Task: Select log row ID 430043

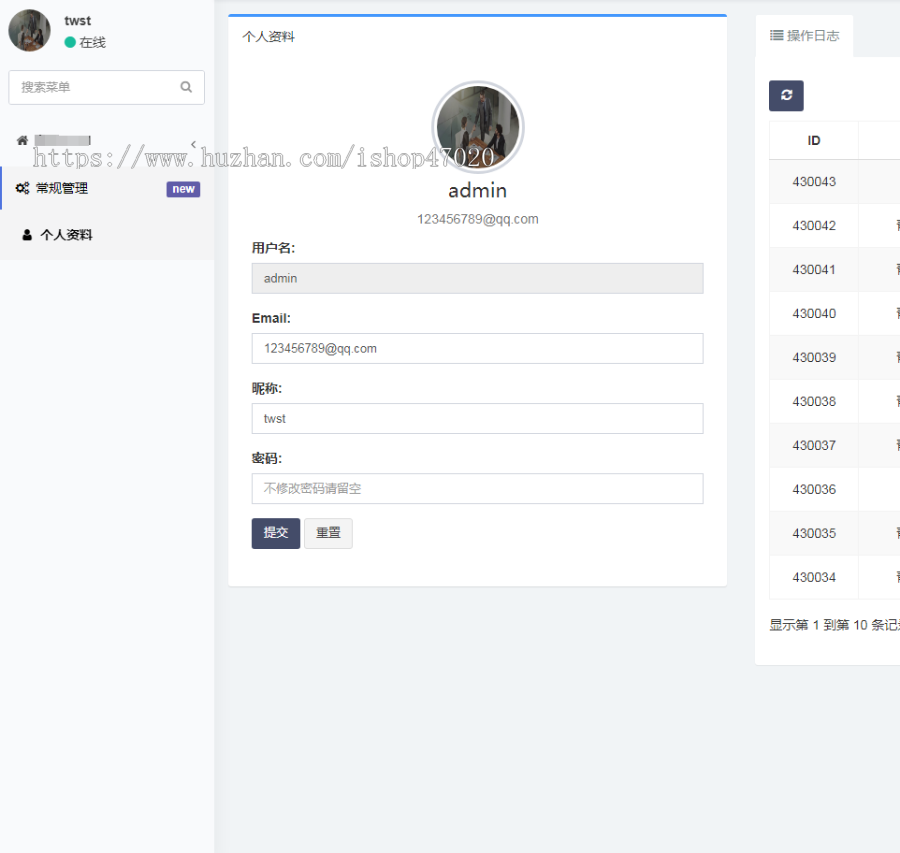Action: pos(814,182)
